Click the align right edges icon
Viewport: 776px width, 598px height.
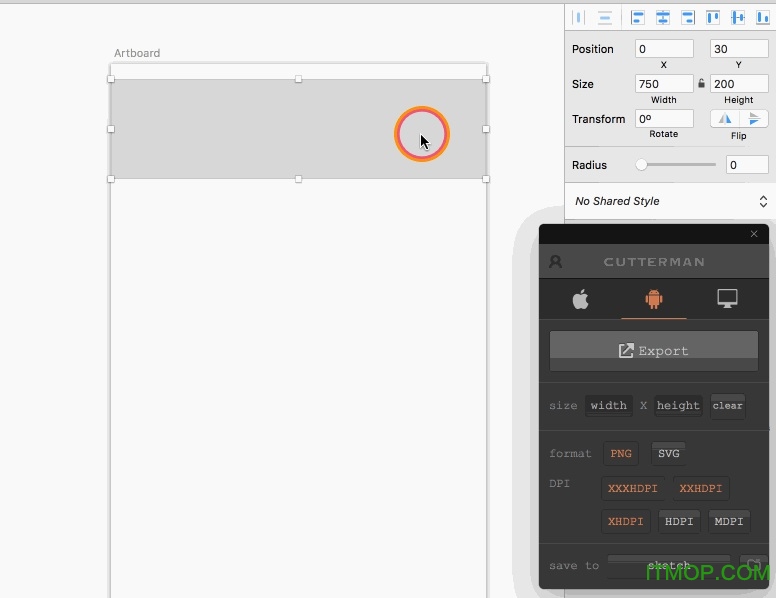click(688, 17)
